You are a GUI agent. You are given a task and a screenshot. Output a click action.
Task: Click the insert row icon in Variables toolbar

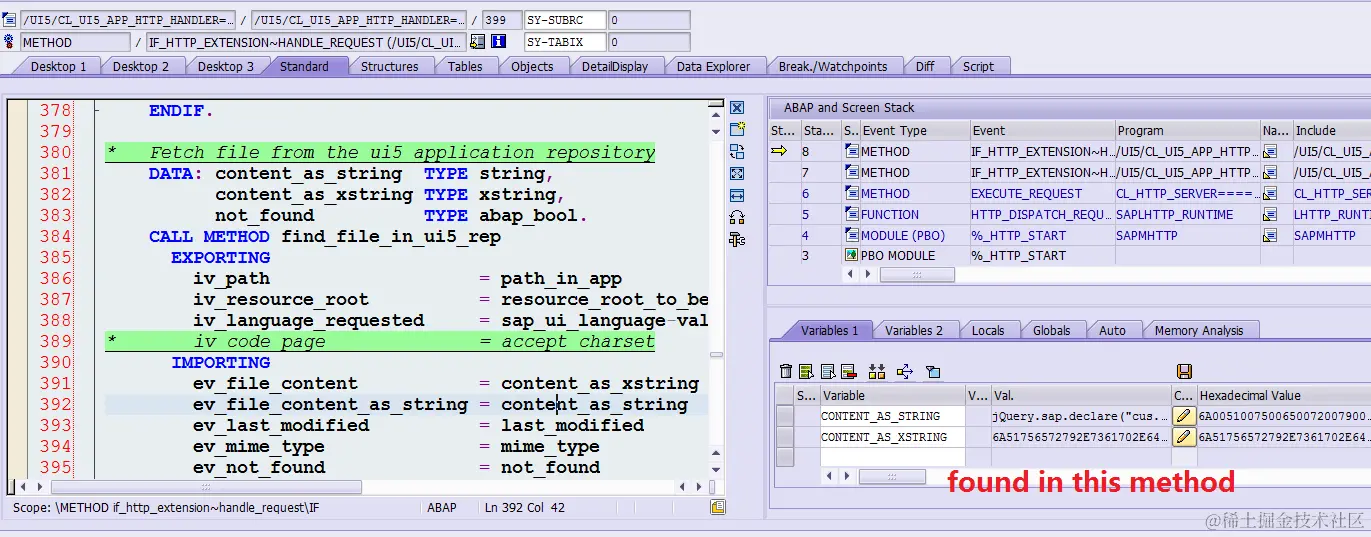(x=828, y=372)
